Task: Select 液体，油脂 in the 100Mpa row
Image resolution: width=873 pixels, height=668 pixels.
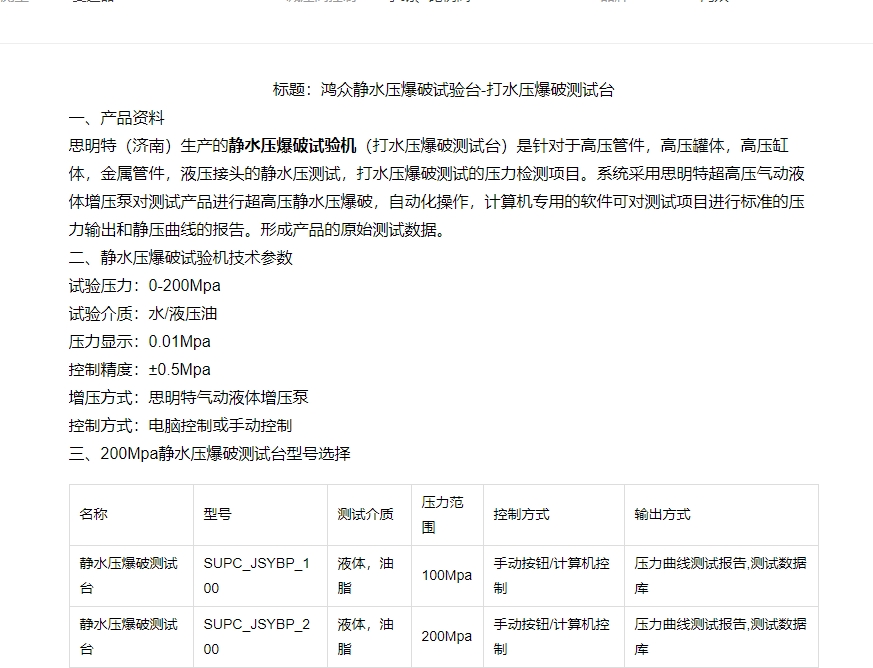Action: click(370, 576)
